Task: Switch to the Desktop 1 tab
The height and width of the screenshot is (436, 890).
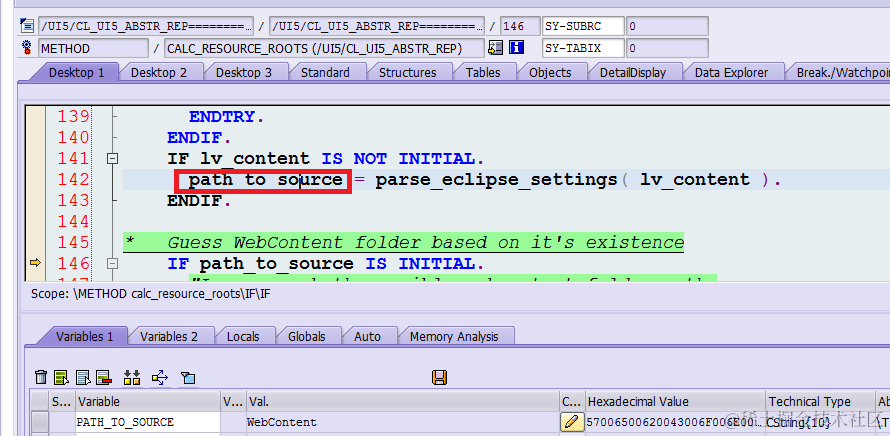Action: 77,73
